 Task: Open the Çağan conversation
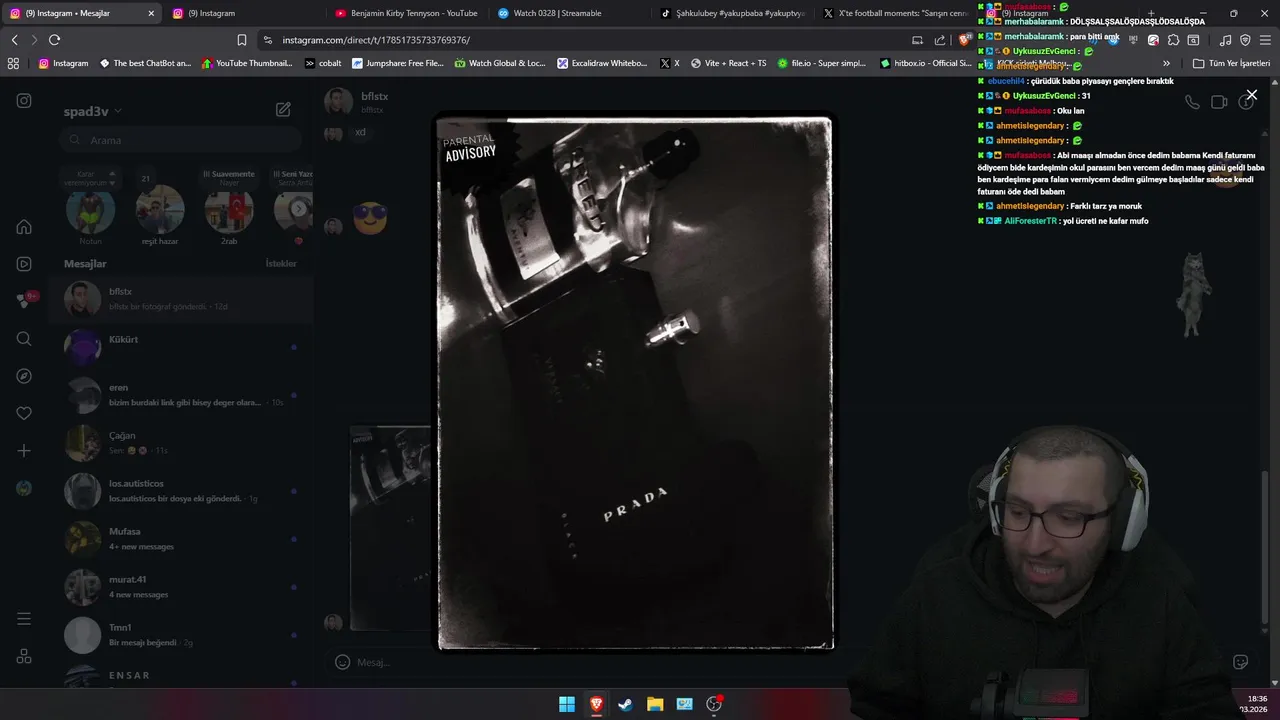pos(181,442)
